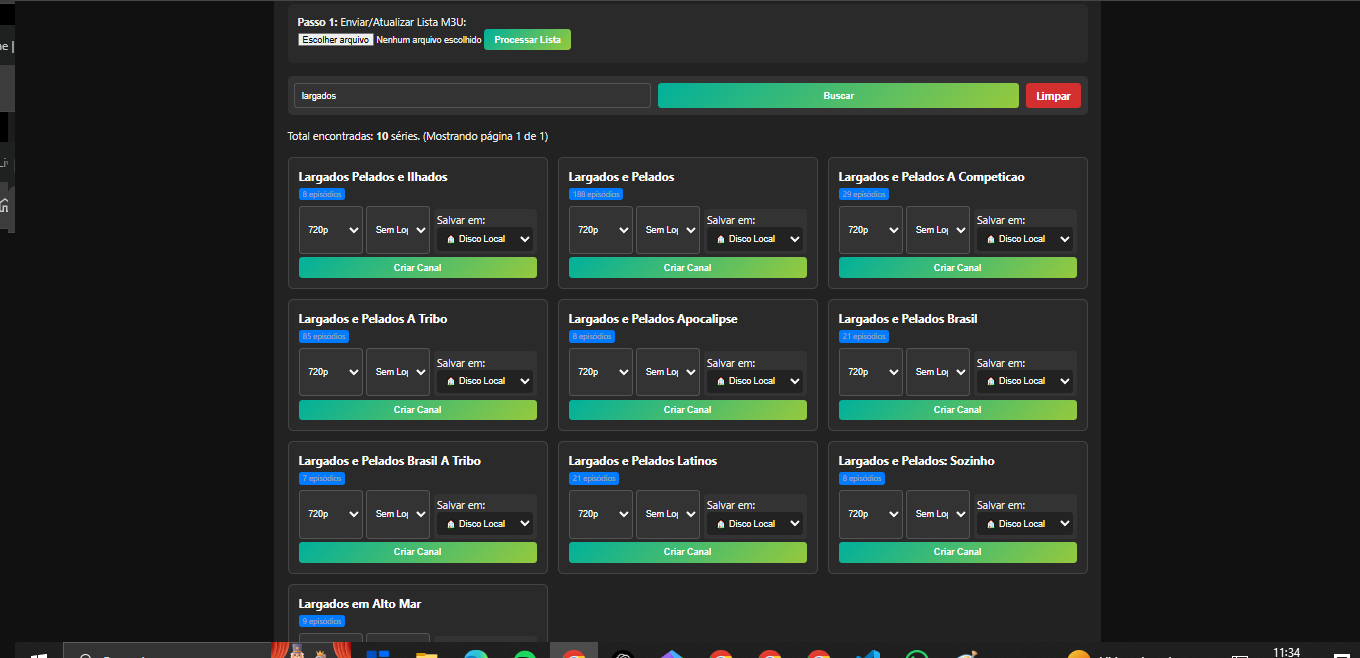Screen dimensions: 1360x658
Task: Open Sem Logo dropdown for Largados e Pelados Latinos
Action: pos(668,514)
